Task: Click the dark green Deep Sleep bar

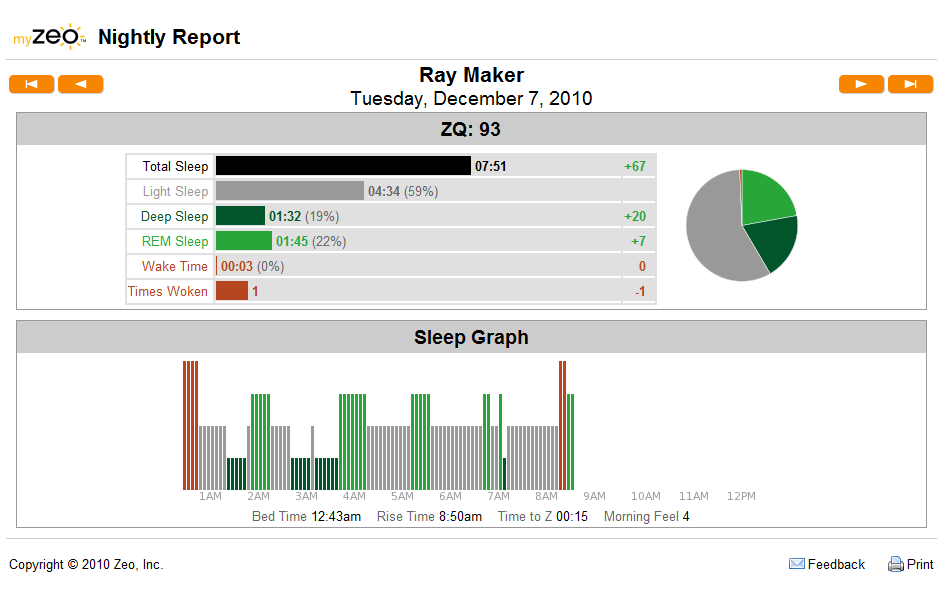Action: point(240,216)
